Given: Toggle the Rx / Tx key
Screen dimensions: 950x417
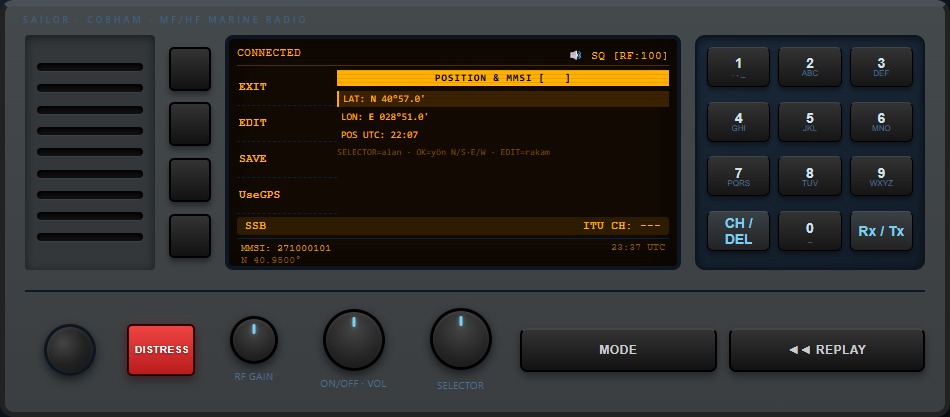Looking at the screenshot, I should pyautogui.click(x=881, y=231).
